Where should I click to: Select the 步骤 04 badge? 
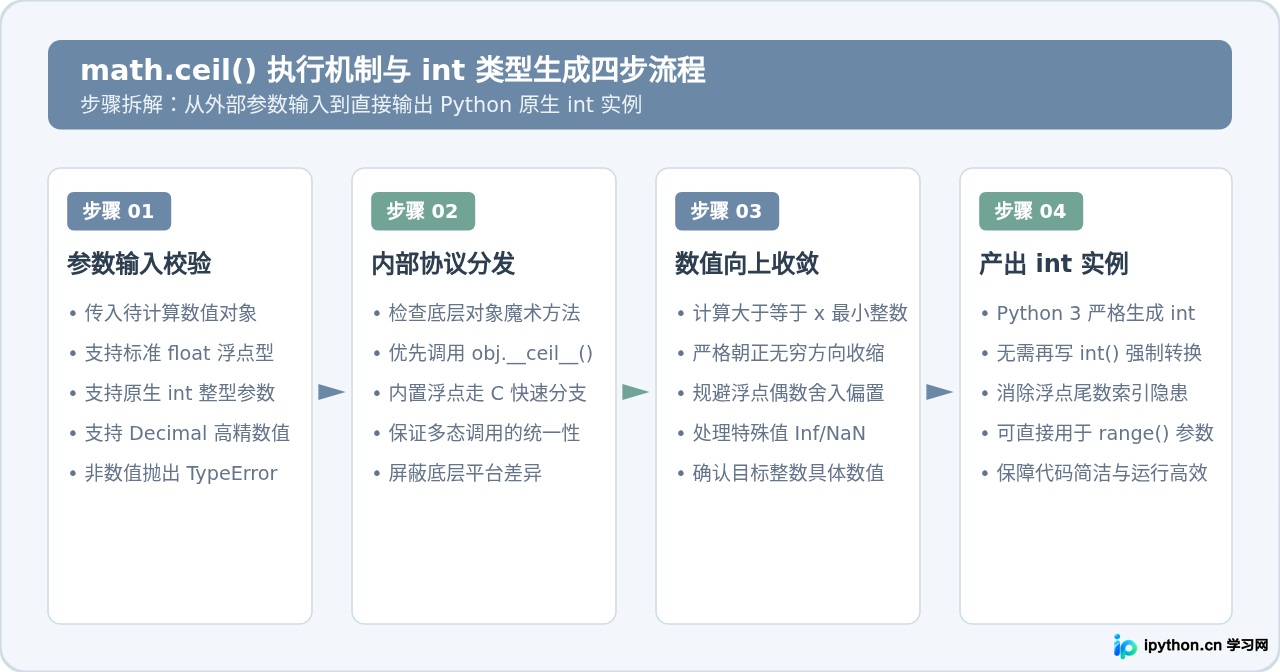(x=1031, y=211)
